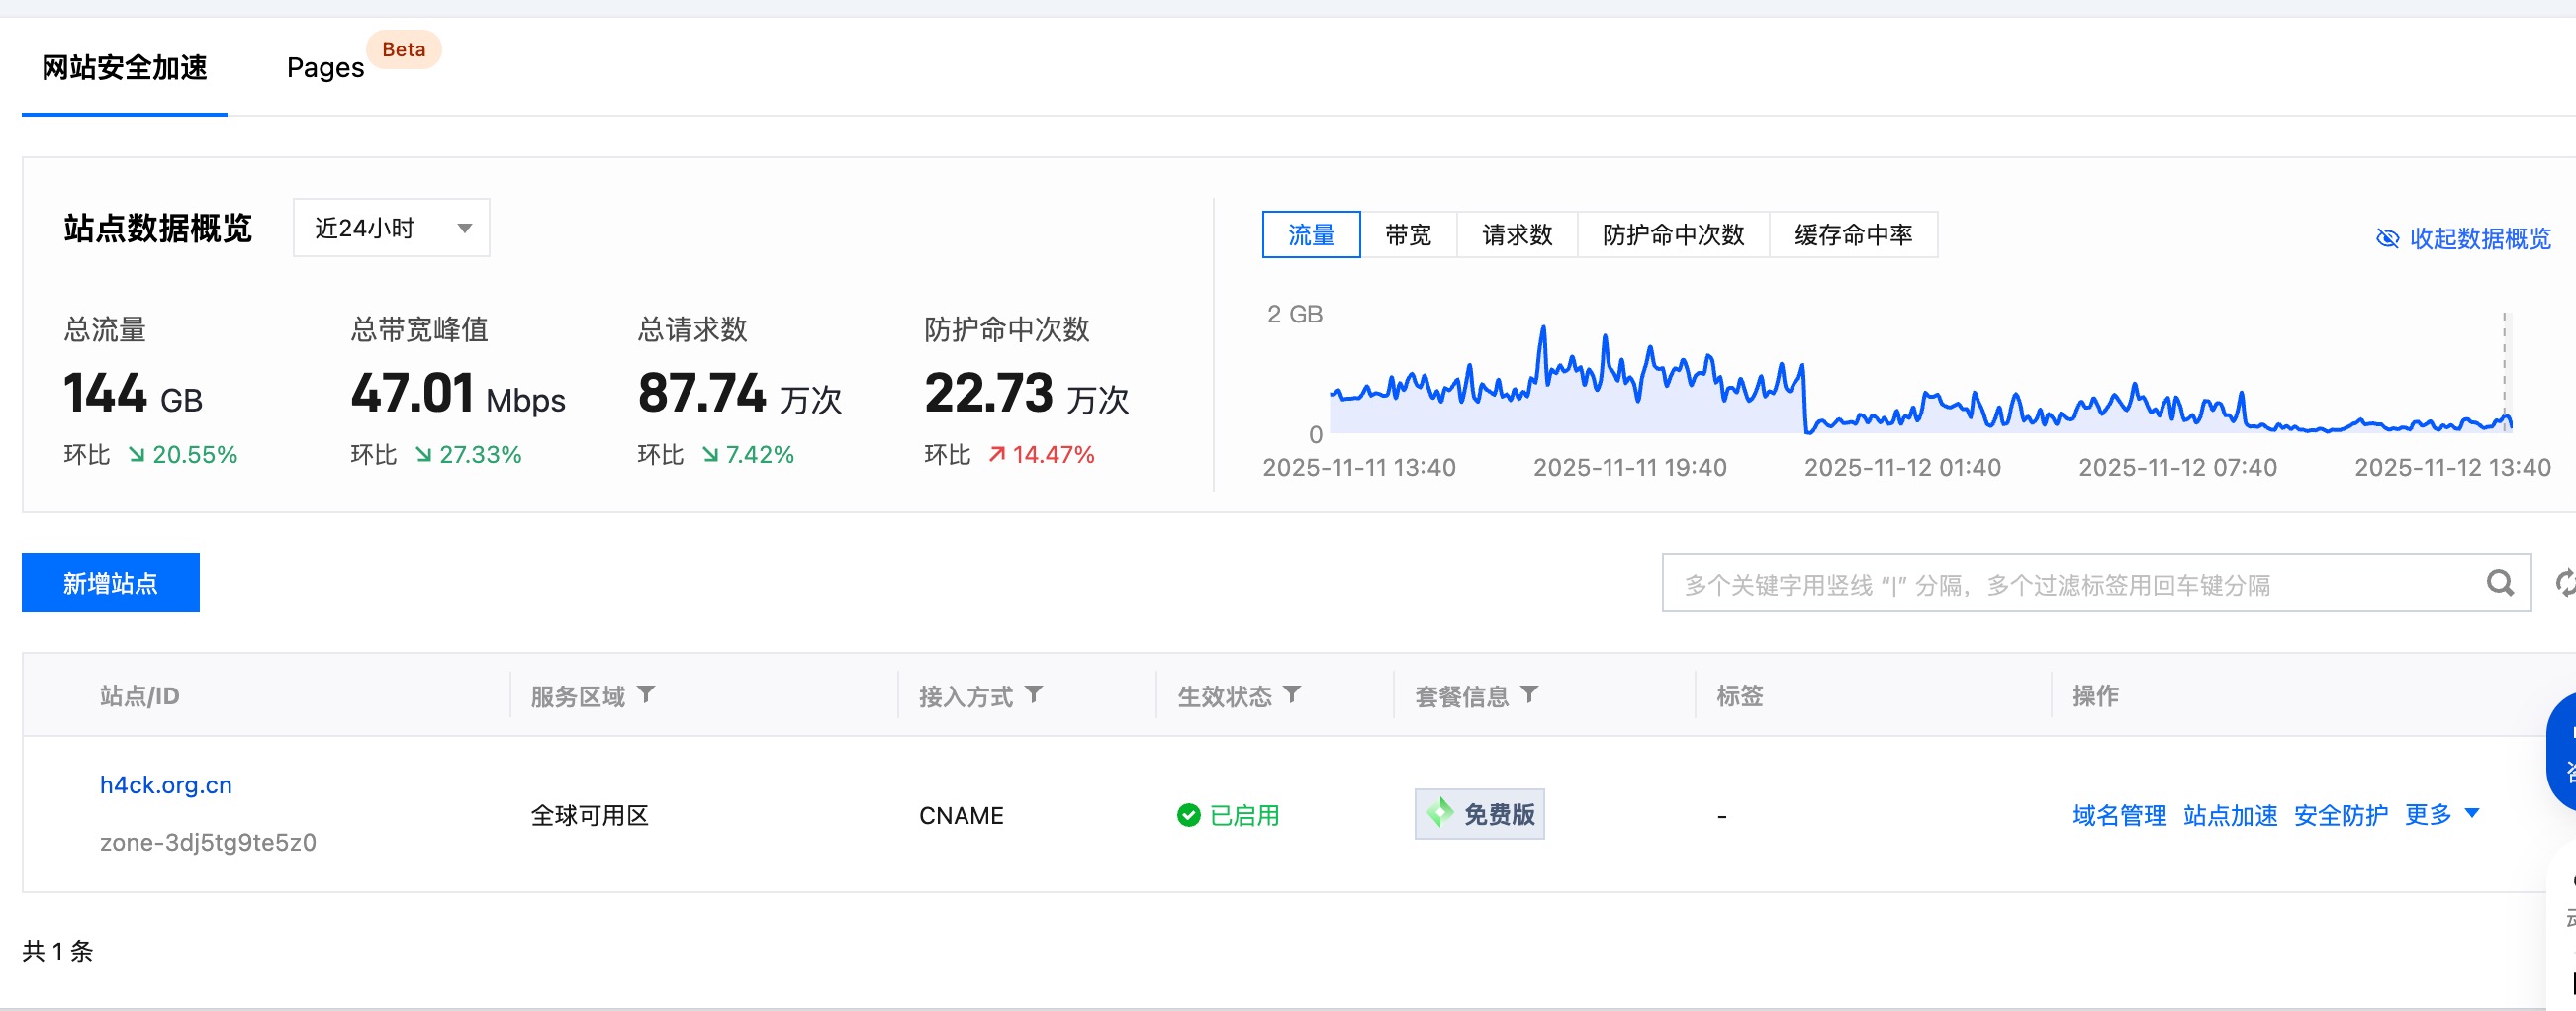Select the 网站安全加速 tab
Screen dimensions: 2576x1011
click(125, 68)
